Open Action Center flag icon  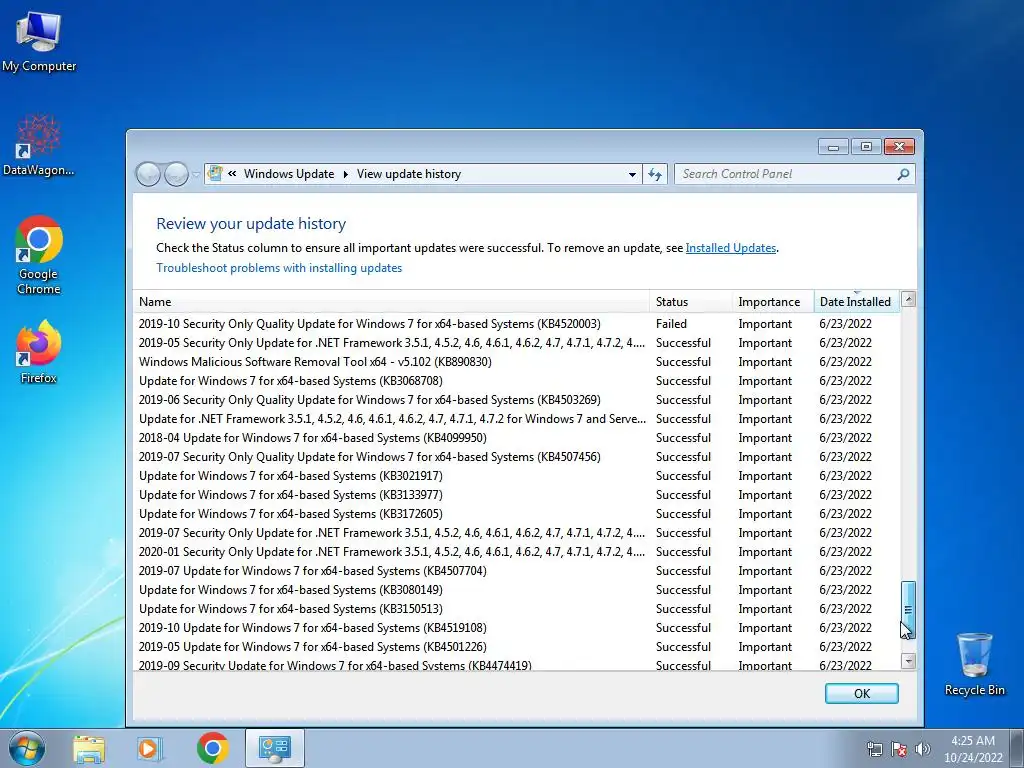[899, 750]
